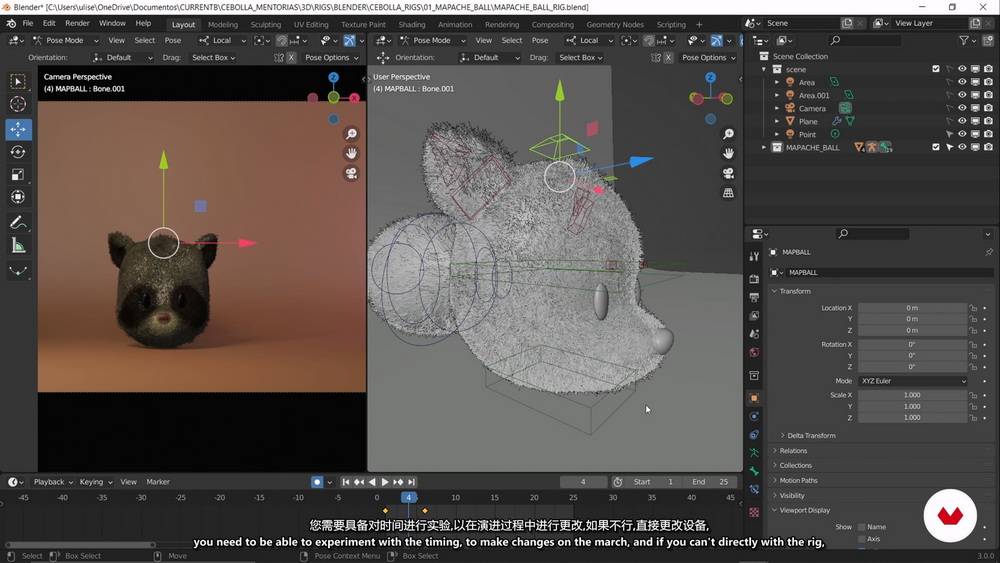
Task: Select the Transform tool
Action: click(18, 197)
